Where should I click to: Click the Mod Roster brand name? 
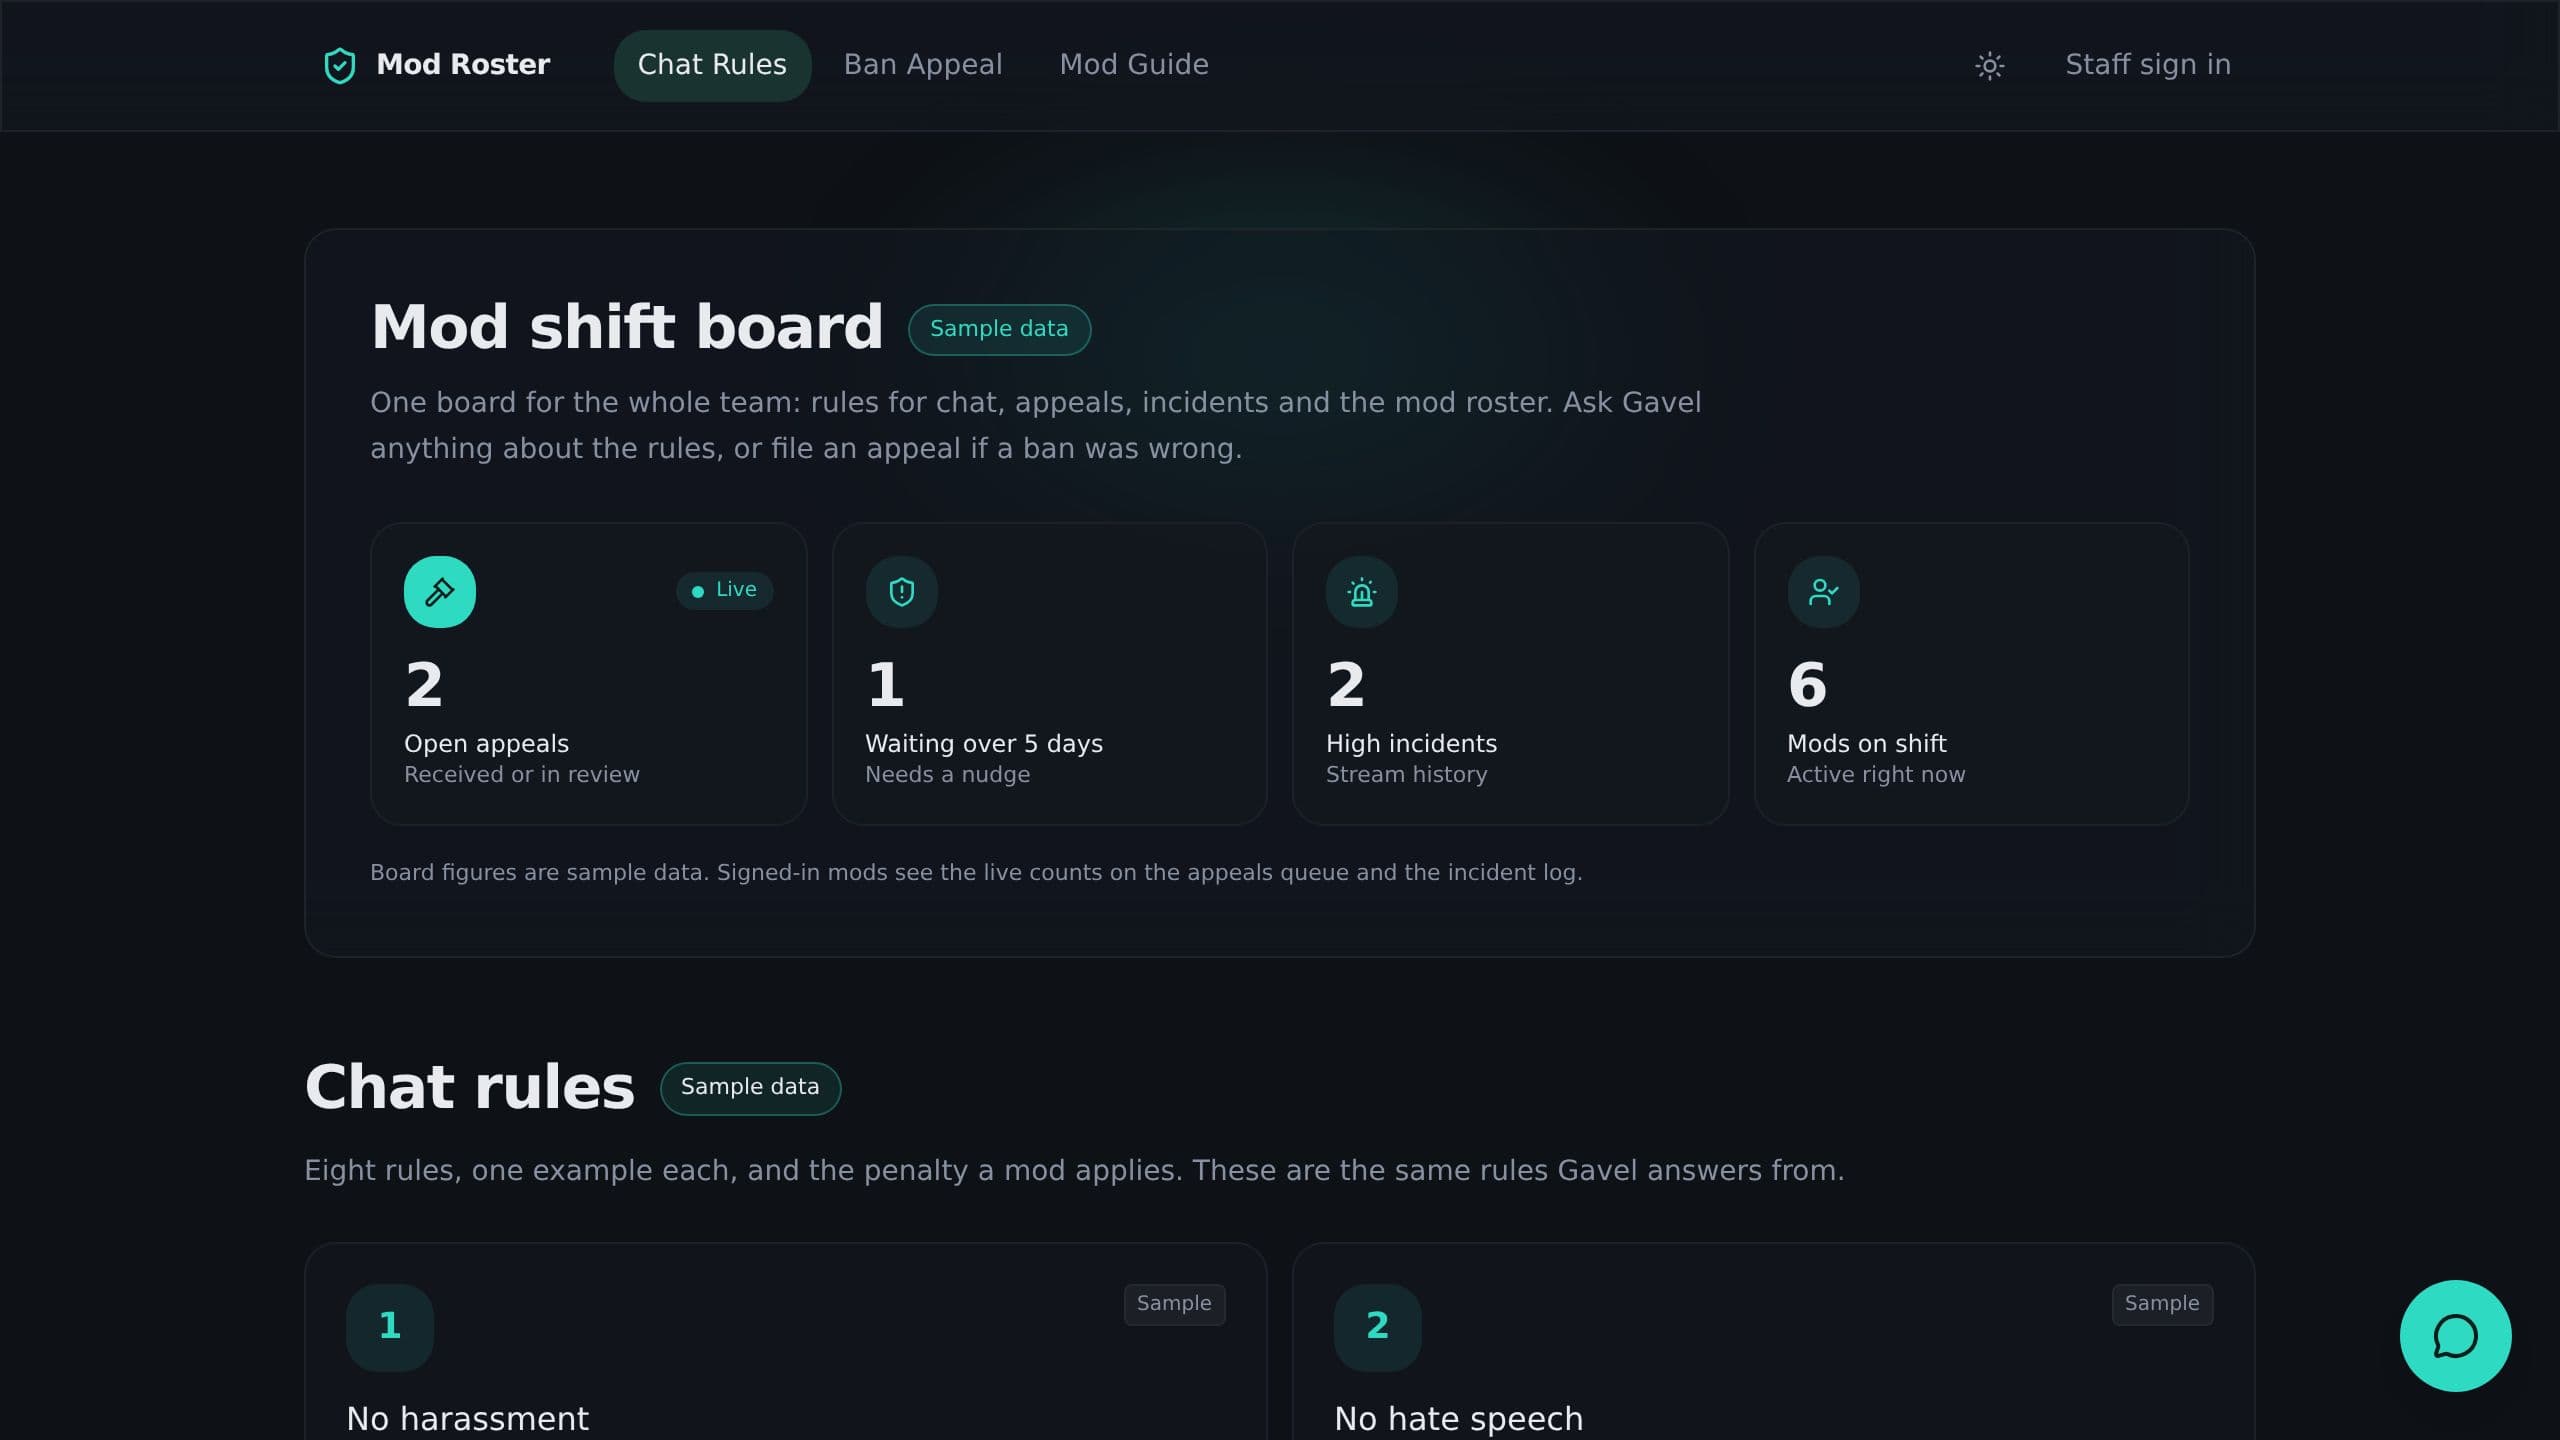pos(463,65)
